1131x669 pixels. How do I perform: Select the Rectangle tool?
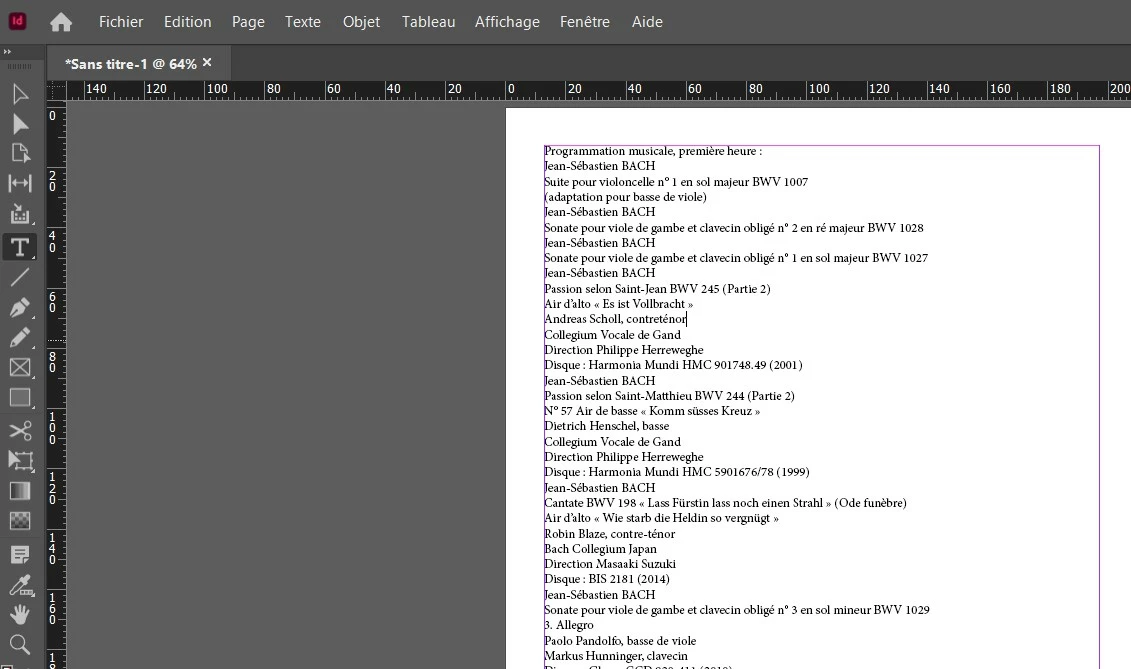(20, 398)
